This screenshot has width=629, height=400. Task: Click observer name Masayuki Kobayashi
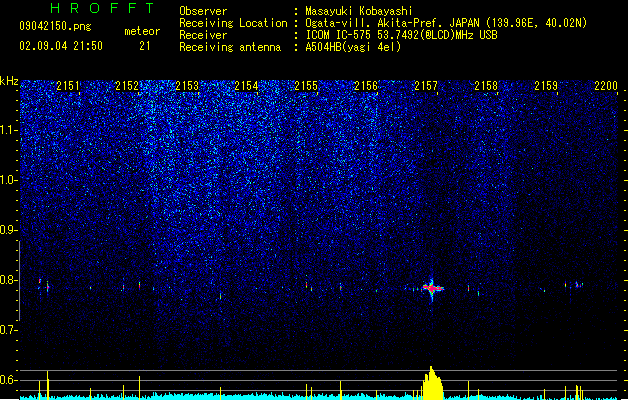359,11
